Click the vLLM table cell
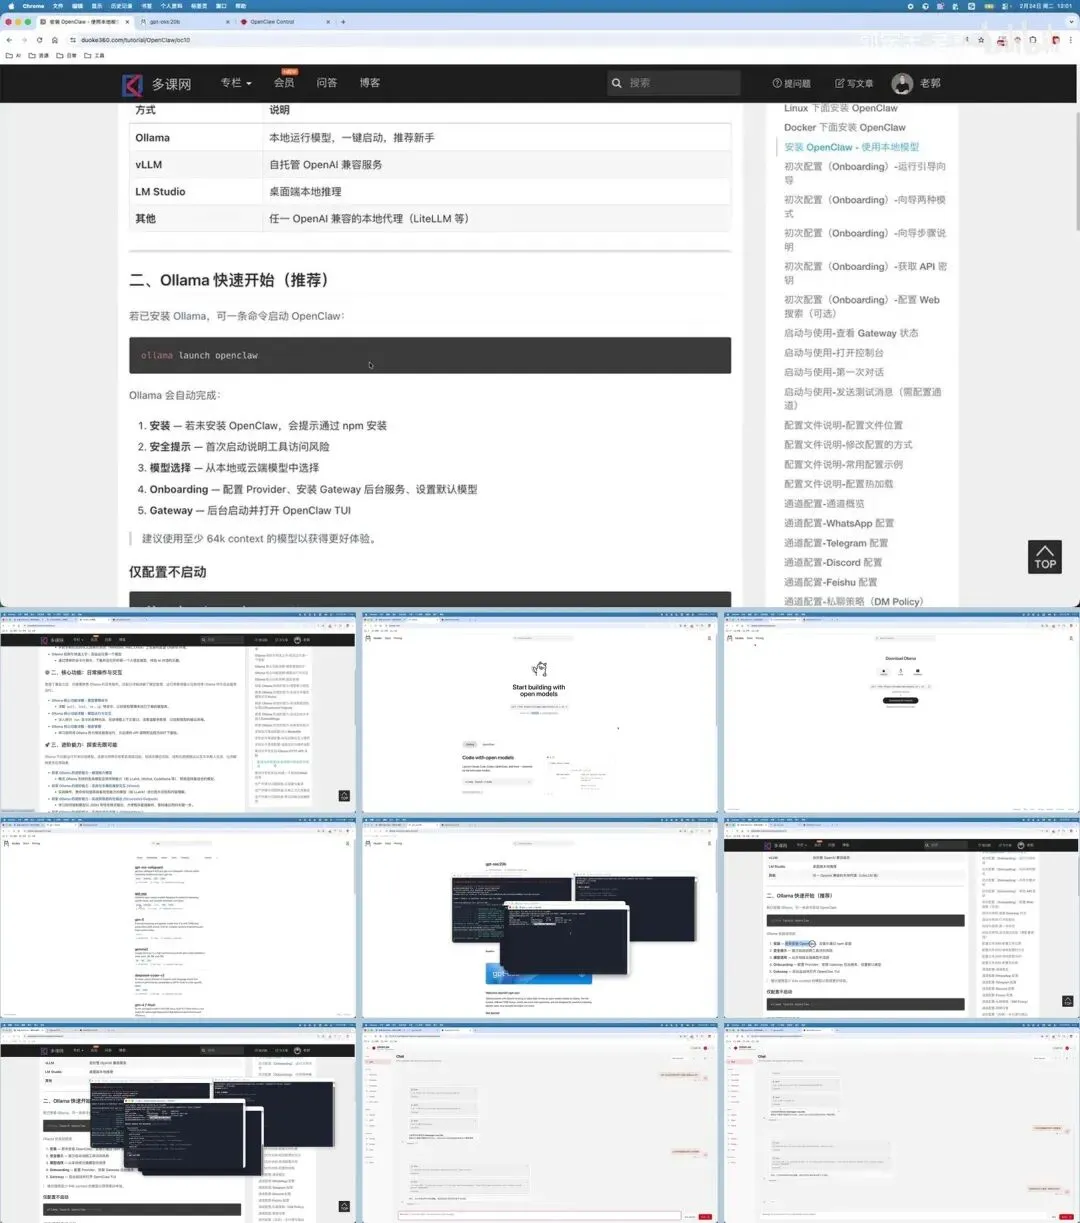The image size is (1080, 1223). 196,164
